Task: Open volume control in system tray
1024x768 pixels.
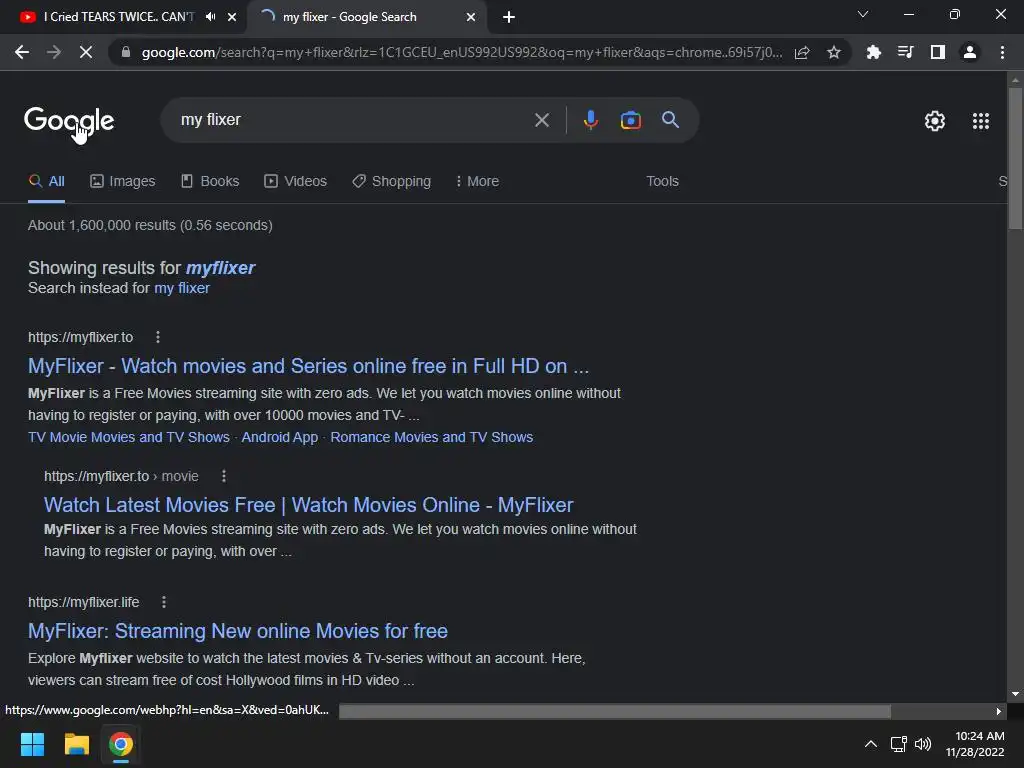Action: 923,744
